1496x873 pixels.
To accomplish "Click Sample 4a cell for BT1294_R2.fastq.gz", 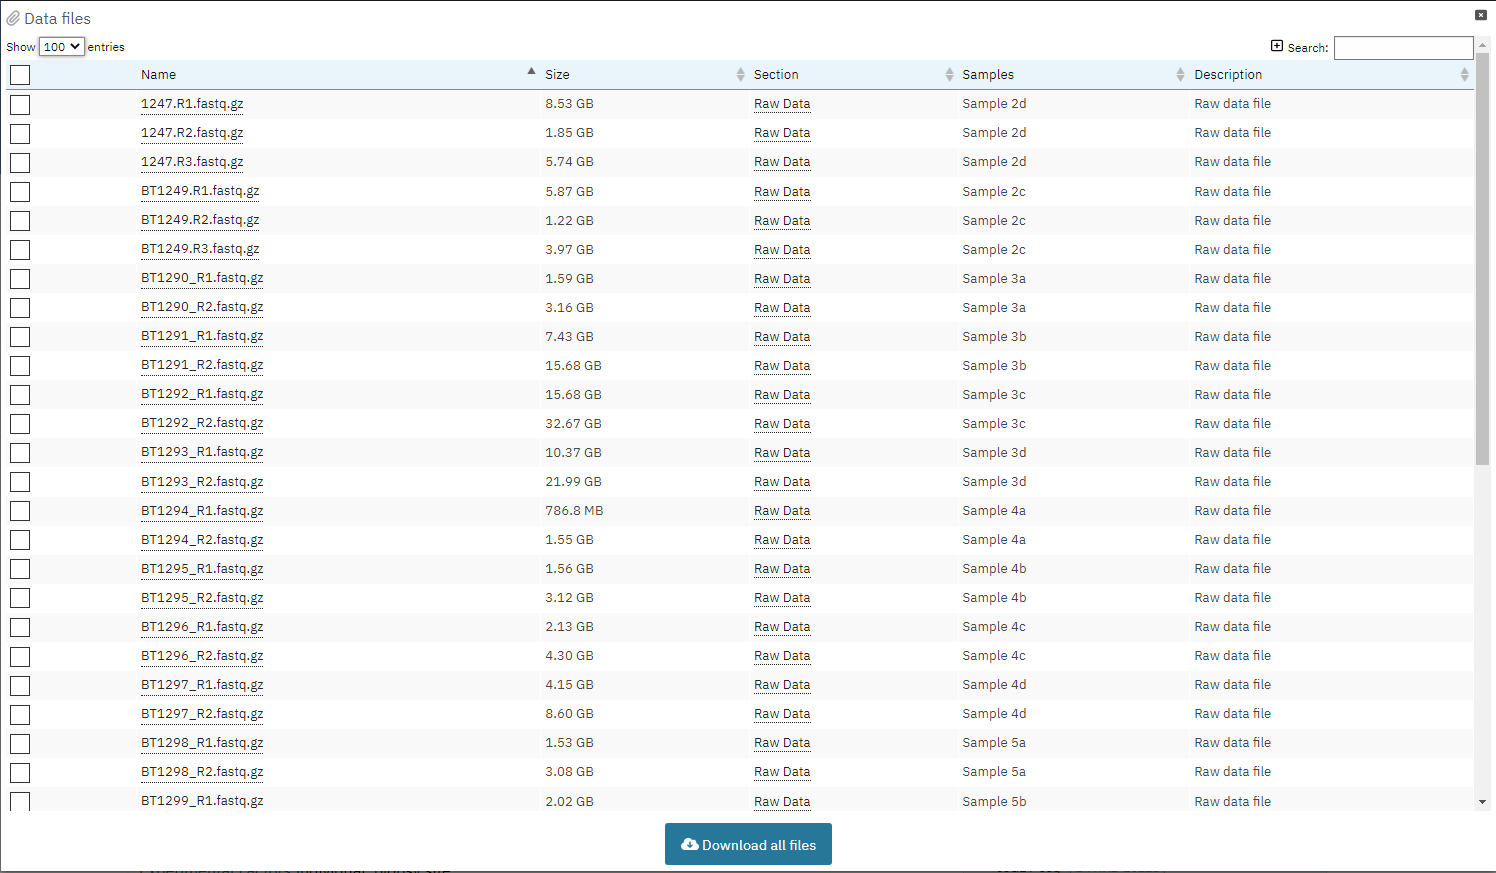I will tap(994, 540).
